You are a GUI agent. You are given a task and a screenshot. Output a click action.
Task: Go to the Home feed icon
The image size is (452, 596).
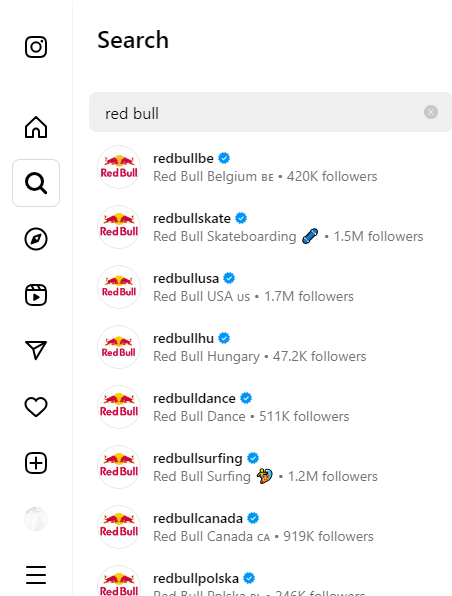tap(36, 127)
